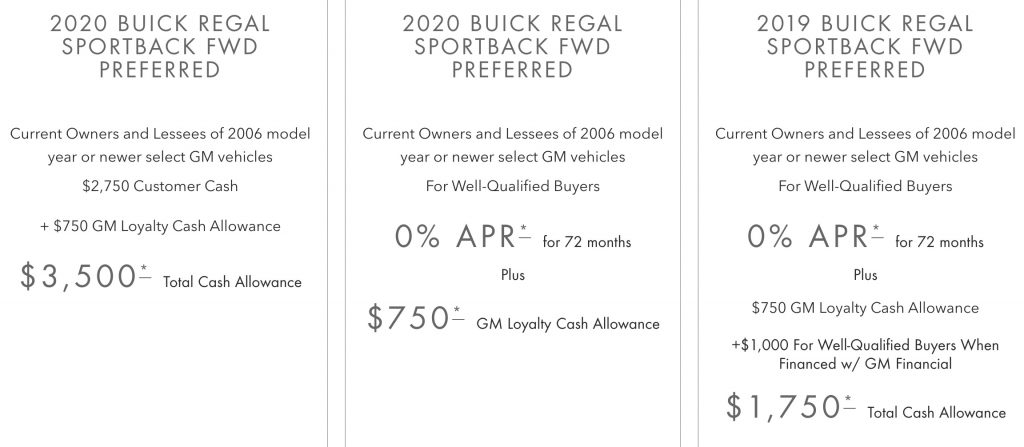
Task: Click the $1,750 total cash figure
Action: click(x=783, y=407)
